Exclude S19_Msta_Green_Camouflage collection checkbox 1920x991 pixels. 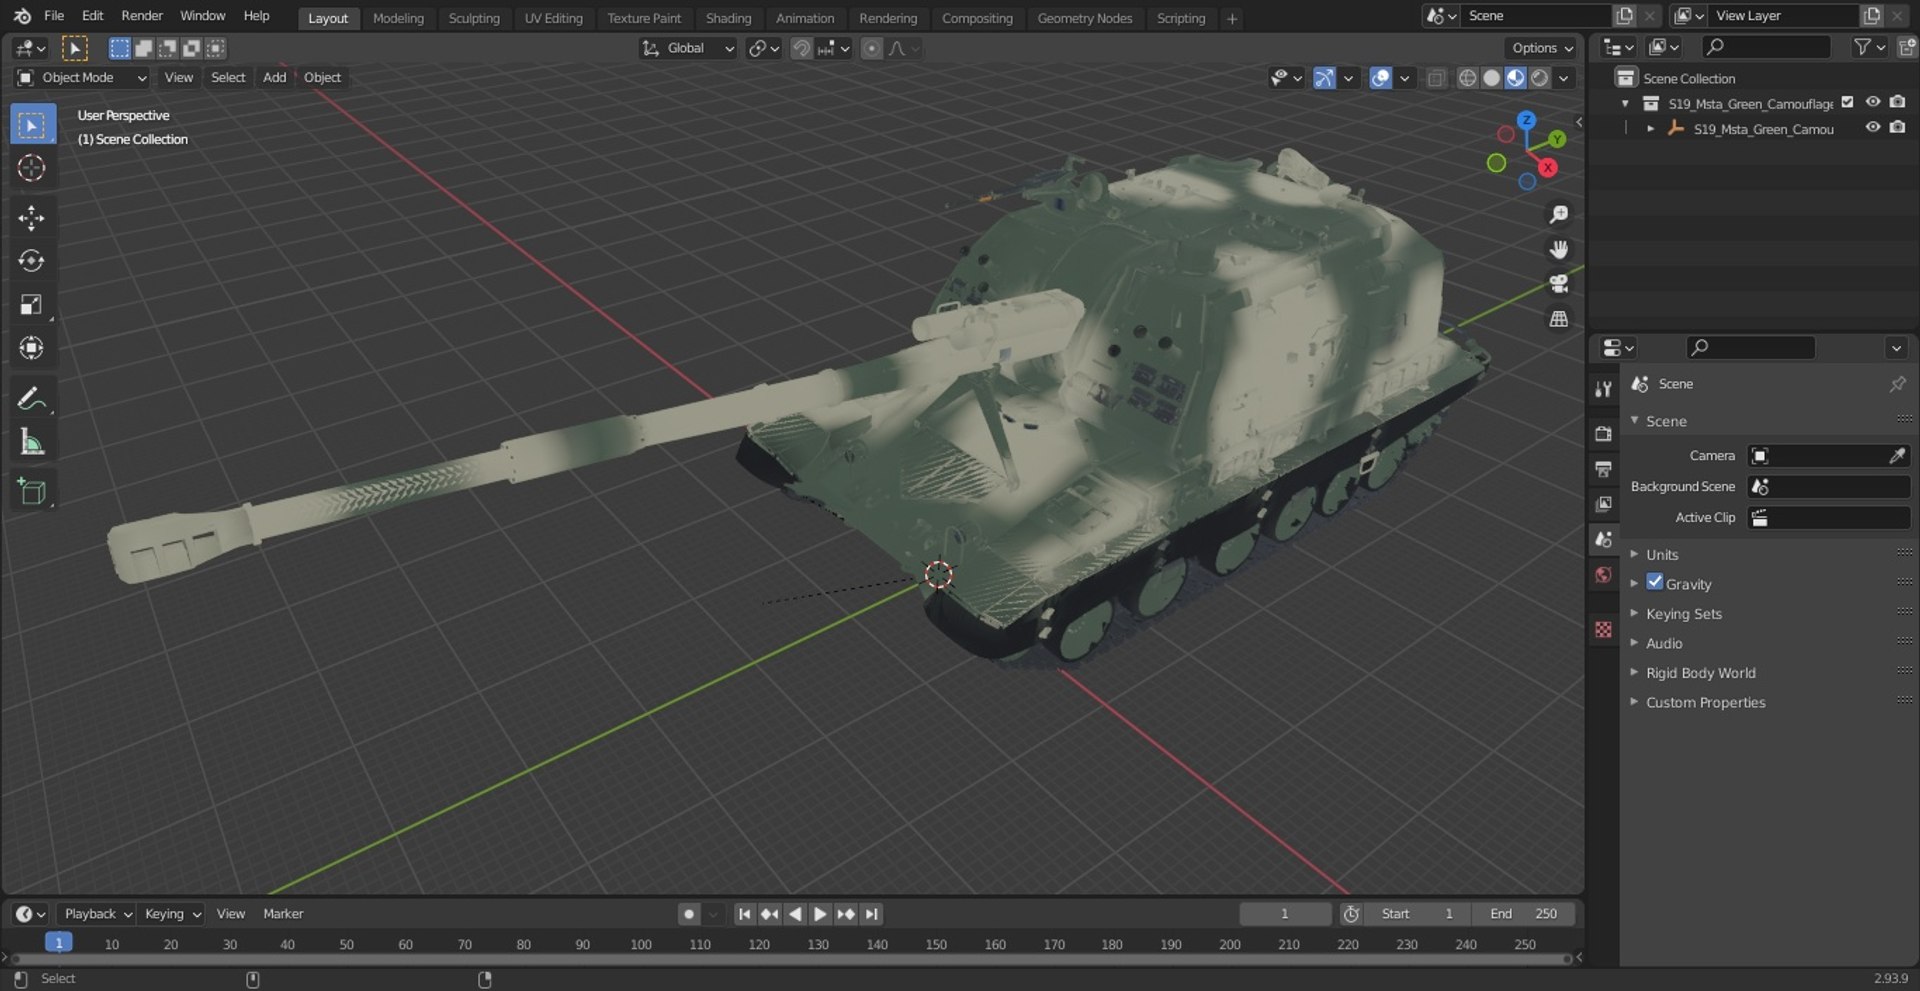point(1847,102)
